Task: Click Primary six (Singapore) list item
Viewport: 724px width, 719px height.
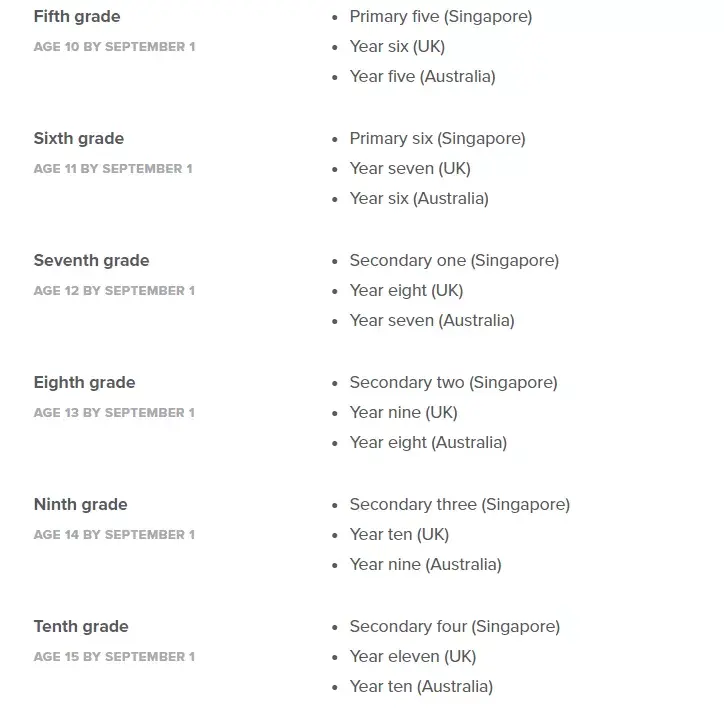Action: [x=437, y=138]
